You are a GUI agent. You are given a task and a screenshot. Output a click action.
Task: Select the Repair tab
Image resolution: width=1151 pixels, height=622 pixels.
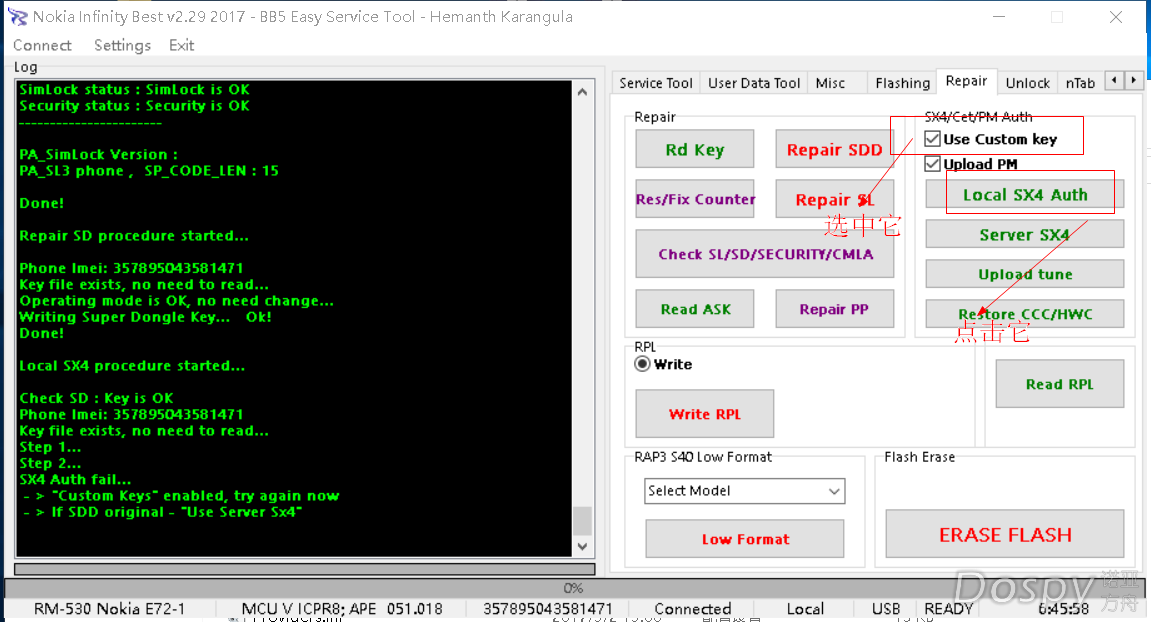[966, 81]
